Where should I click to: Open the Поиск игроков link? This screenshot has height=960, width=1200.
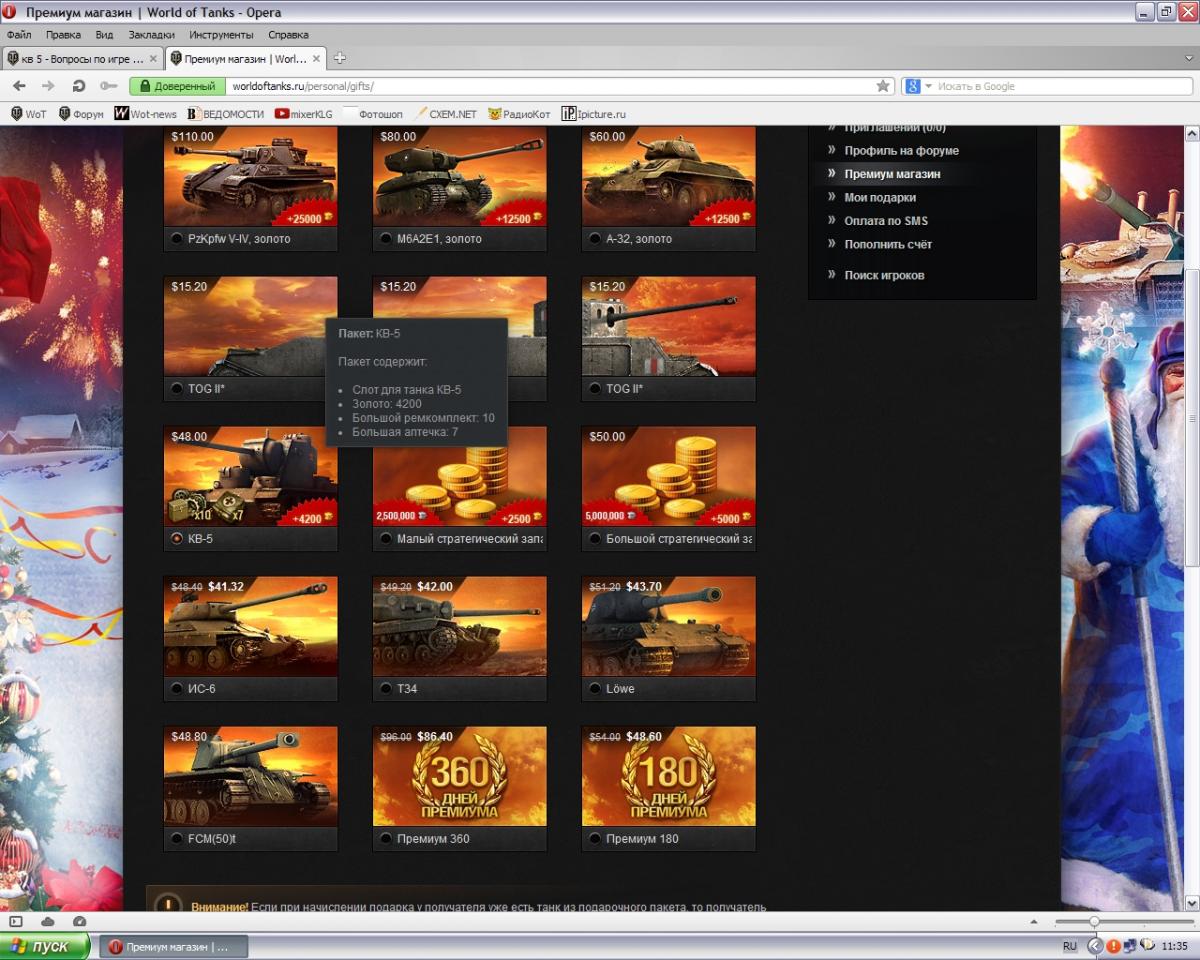click(884, 275)
